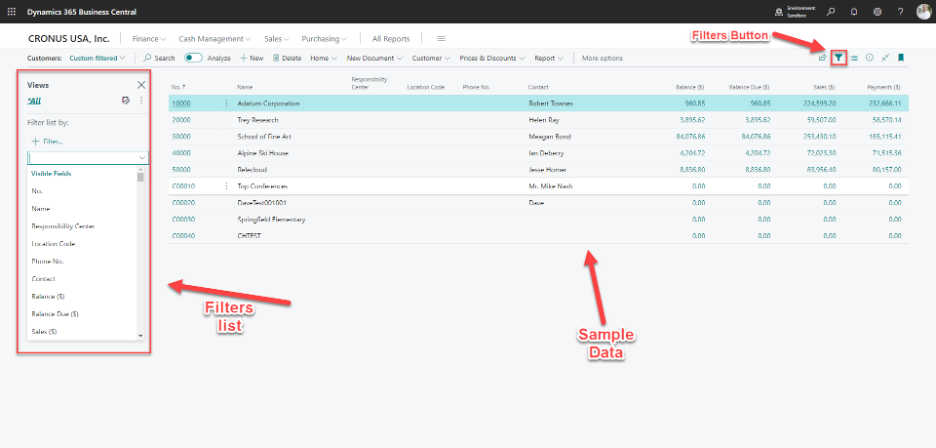
Task: Open row menu for Adatum Corporation
Action: (x=226, y=103)
